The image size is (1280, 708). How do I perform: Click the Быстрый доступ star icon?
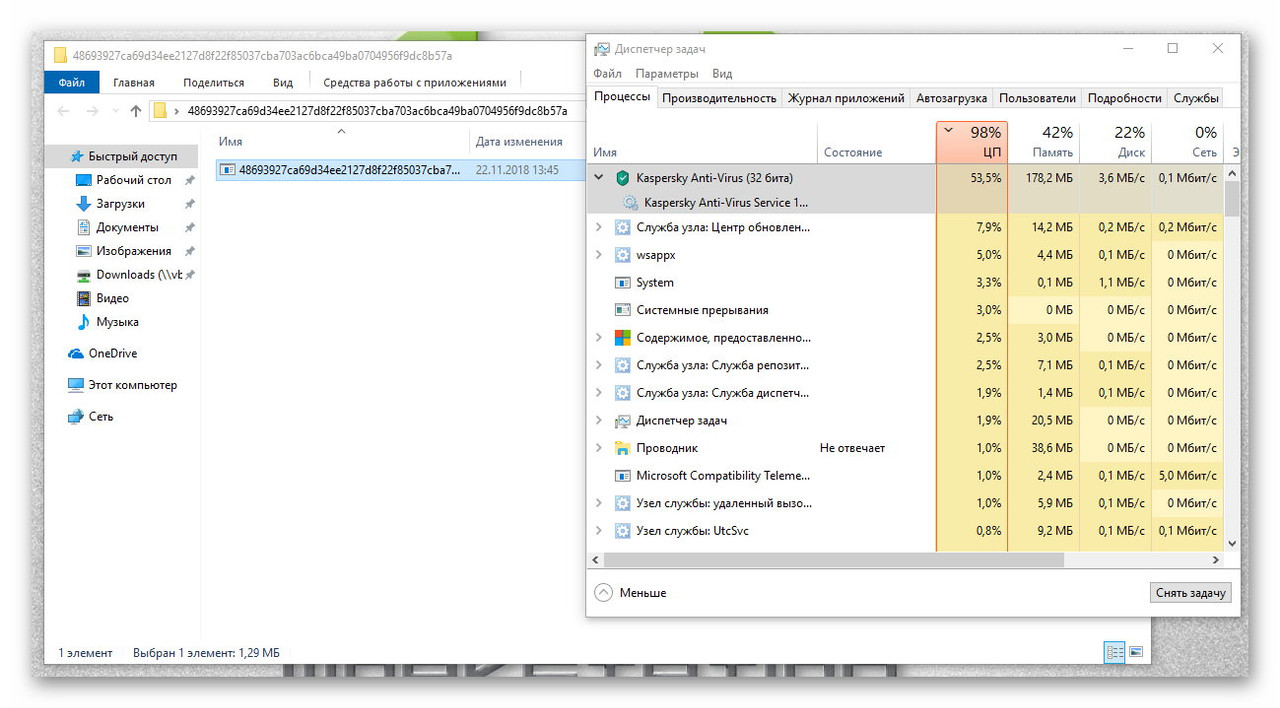[76, 157]
